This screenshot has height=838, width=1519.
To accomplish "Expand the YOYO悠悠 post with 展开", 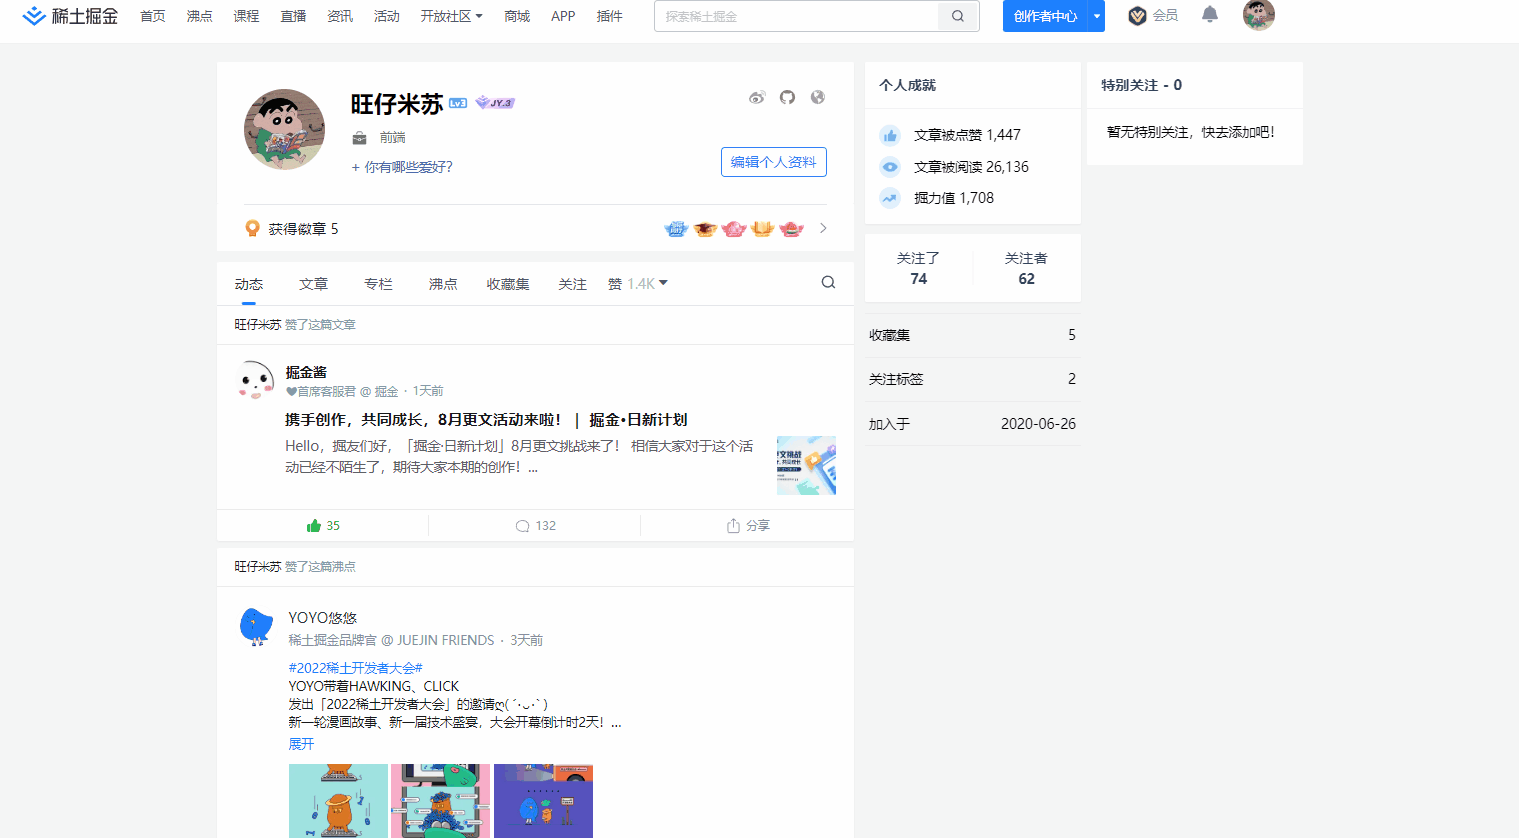I will (301, 744).
